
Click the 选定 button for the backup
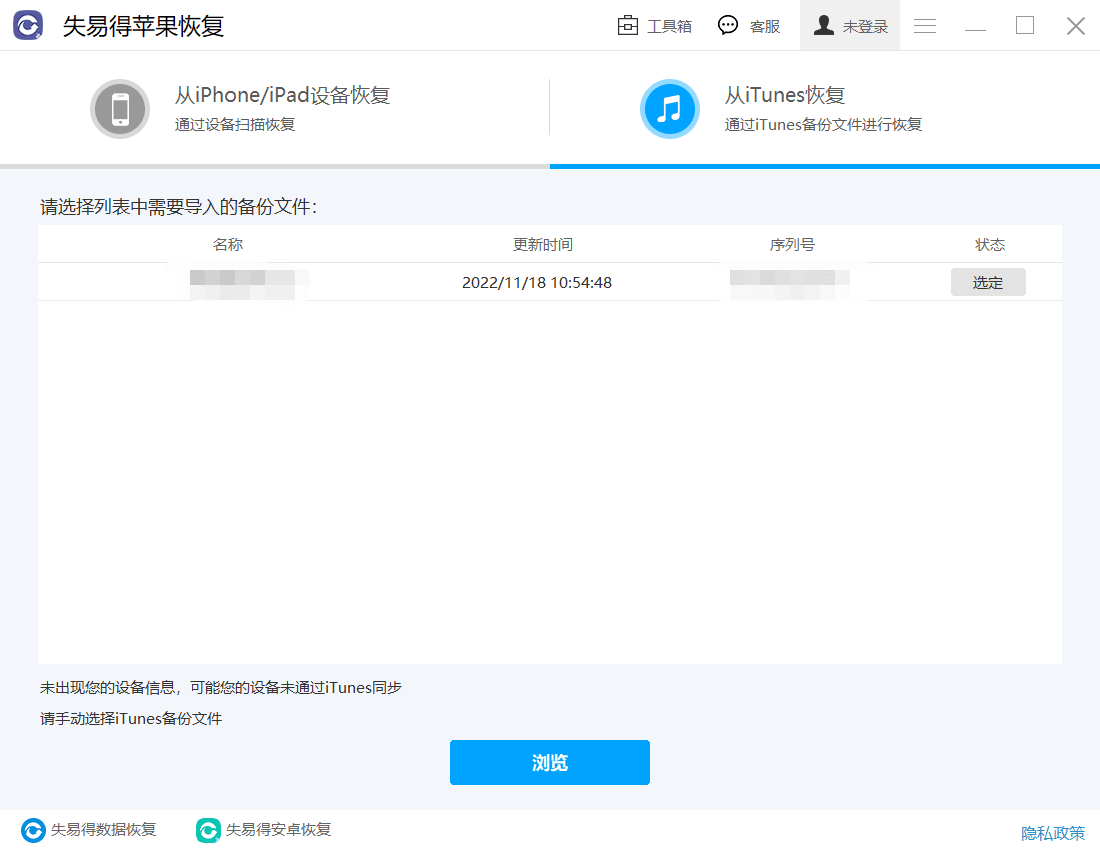pyautogui.click(x=988, y=282)
